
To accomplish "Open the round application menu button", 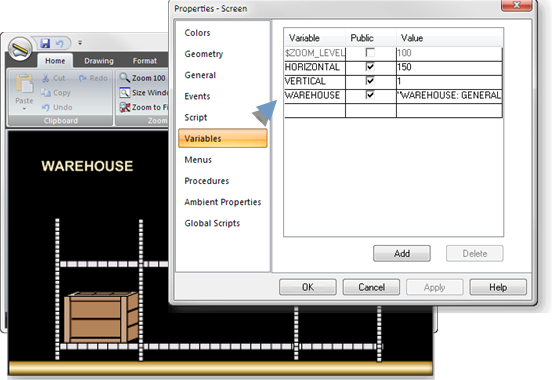I will pyautogui.click(x=20, y=49).
